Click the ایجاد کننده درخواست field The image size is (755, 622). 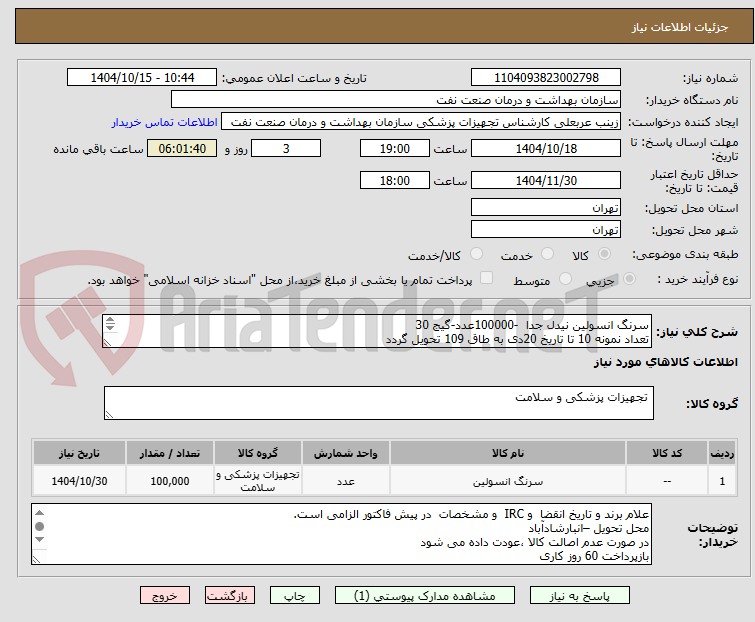click(x=421, y=122)
